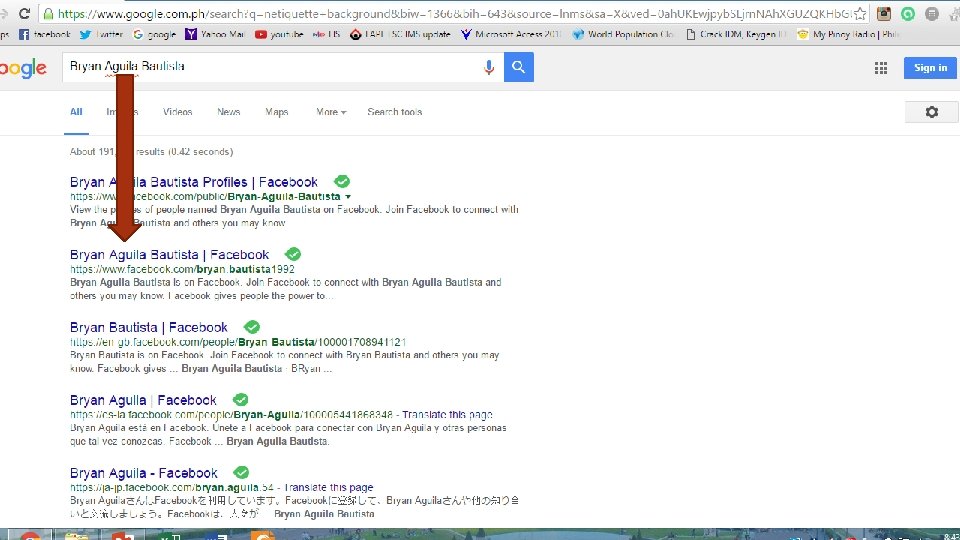Screen dimensions: 960x540
Task: Open the facebook bookmark
Action: tap(44, 34)
